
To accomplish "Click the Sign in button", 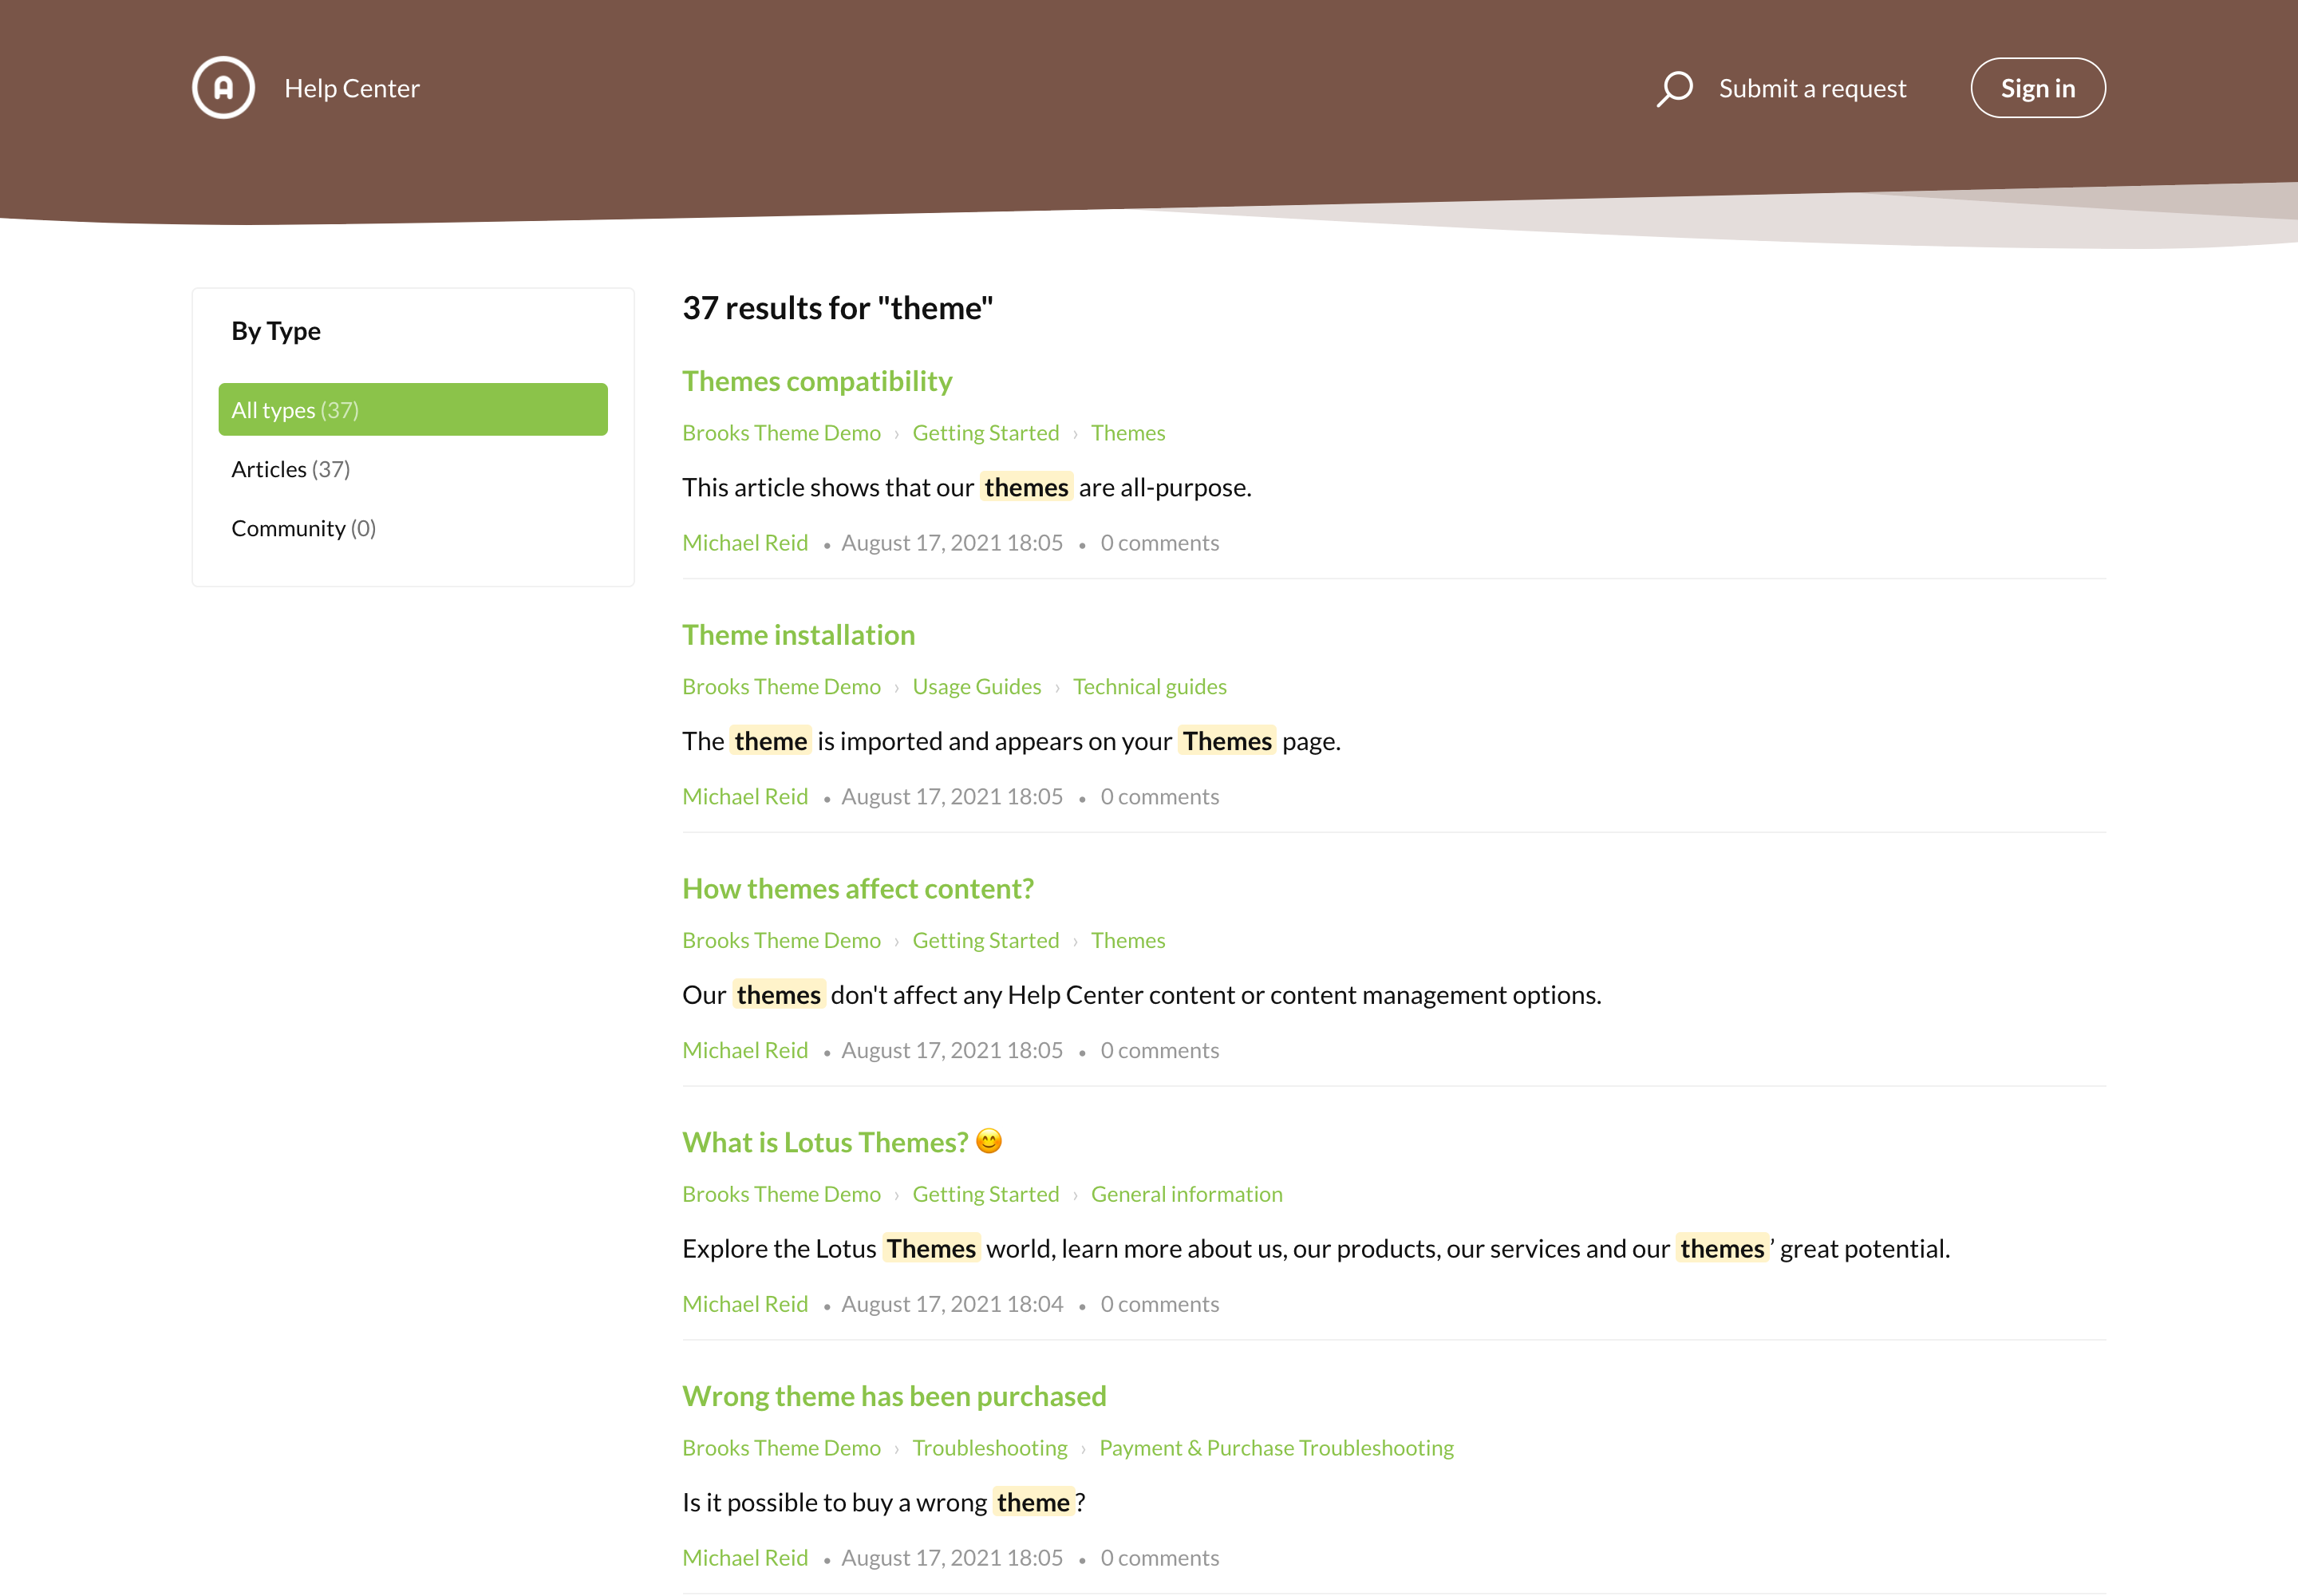I will click(x=2037, y=88).
